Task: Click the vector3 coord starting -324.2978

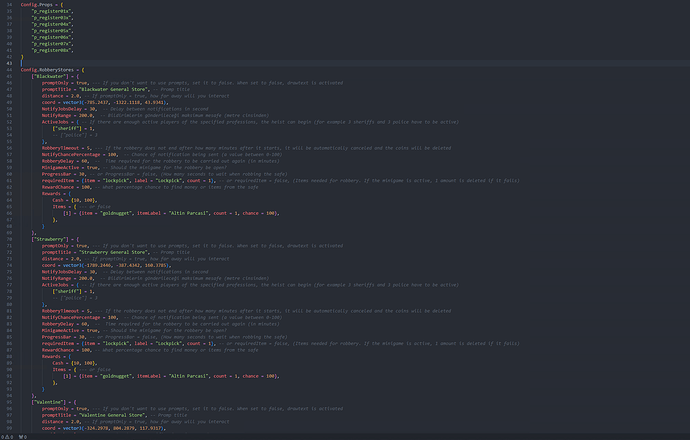Action: pyautogui.click(x=113, y=428)
